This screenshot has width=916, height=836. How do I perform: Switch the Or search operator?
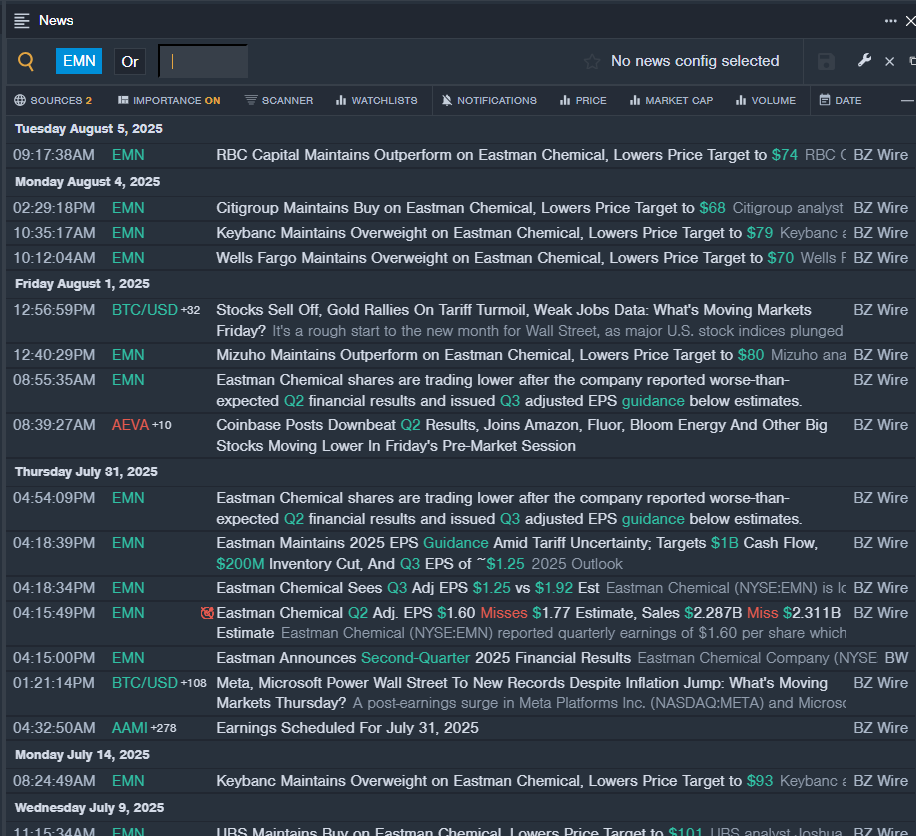130,61
